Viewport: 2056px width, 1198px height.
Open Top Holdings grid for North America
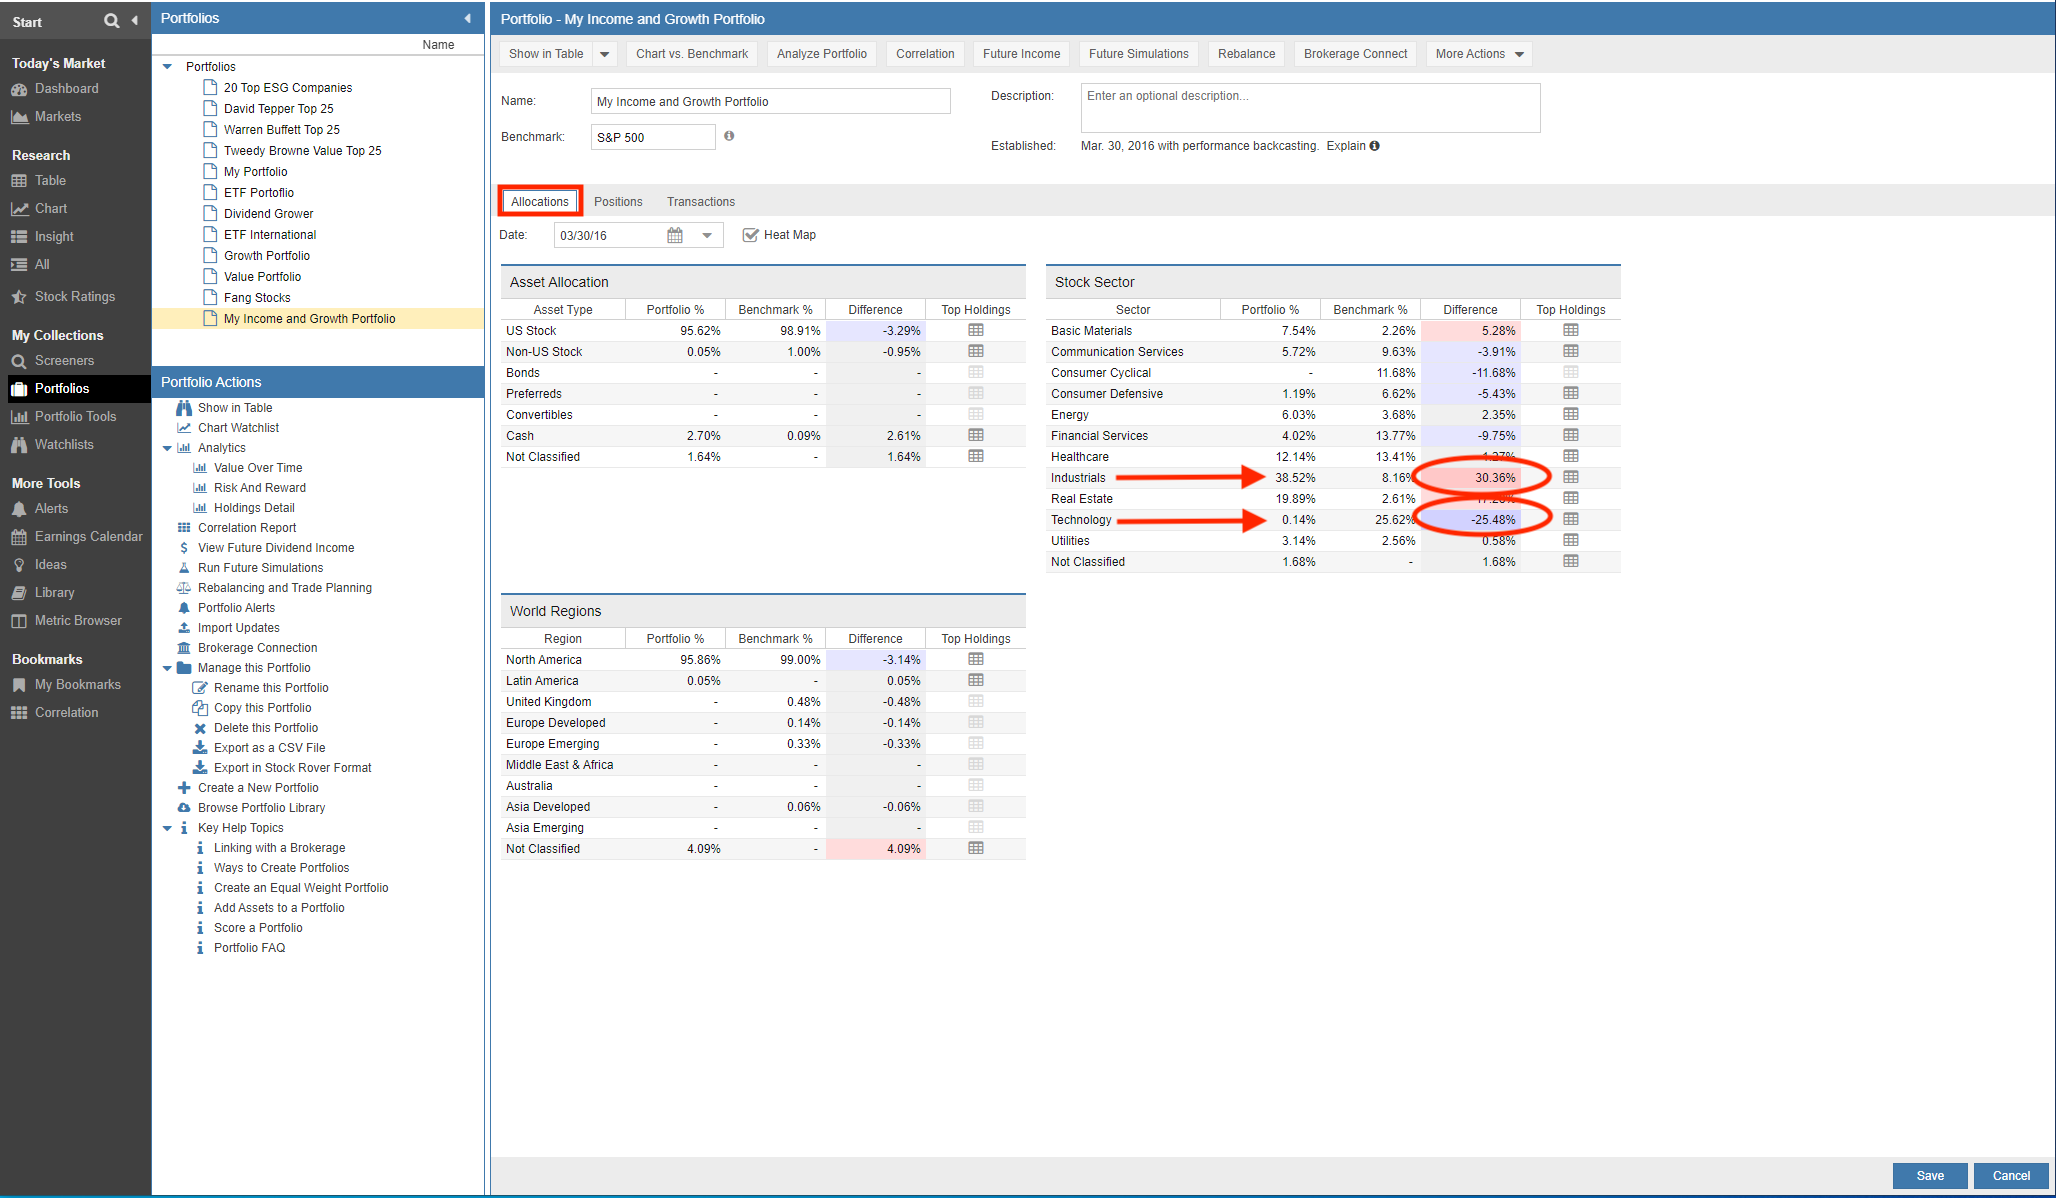click(x=975, y=659)
